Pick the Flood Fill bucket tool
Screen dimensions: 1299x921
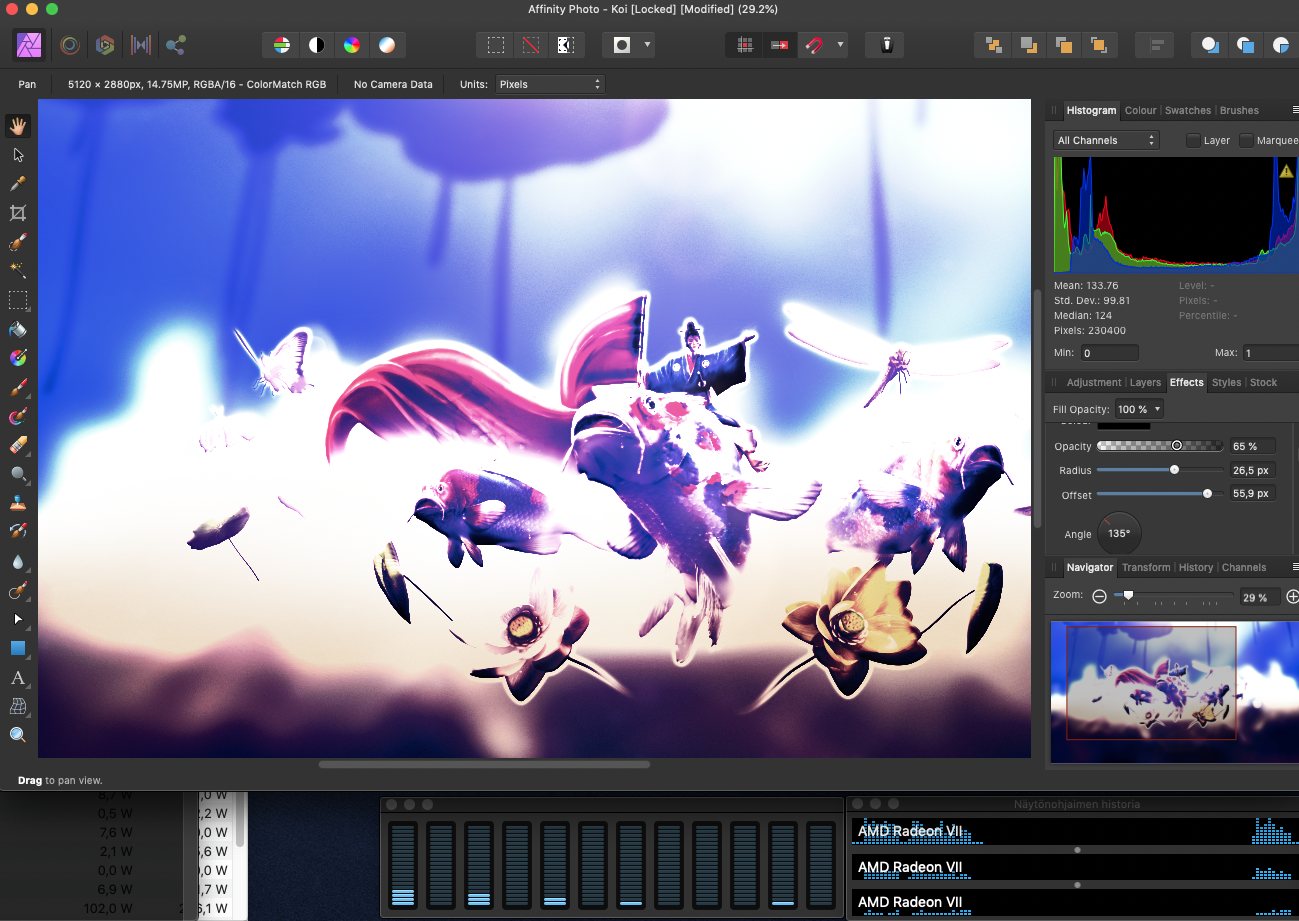(x=17, y=329)
